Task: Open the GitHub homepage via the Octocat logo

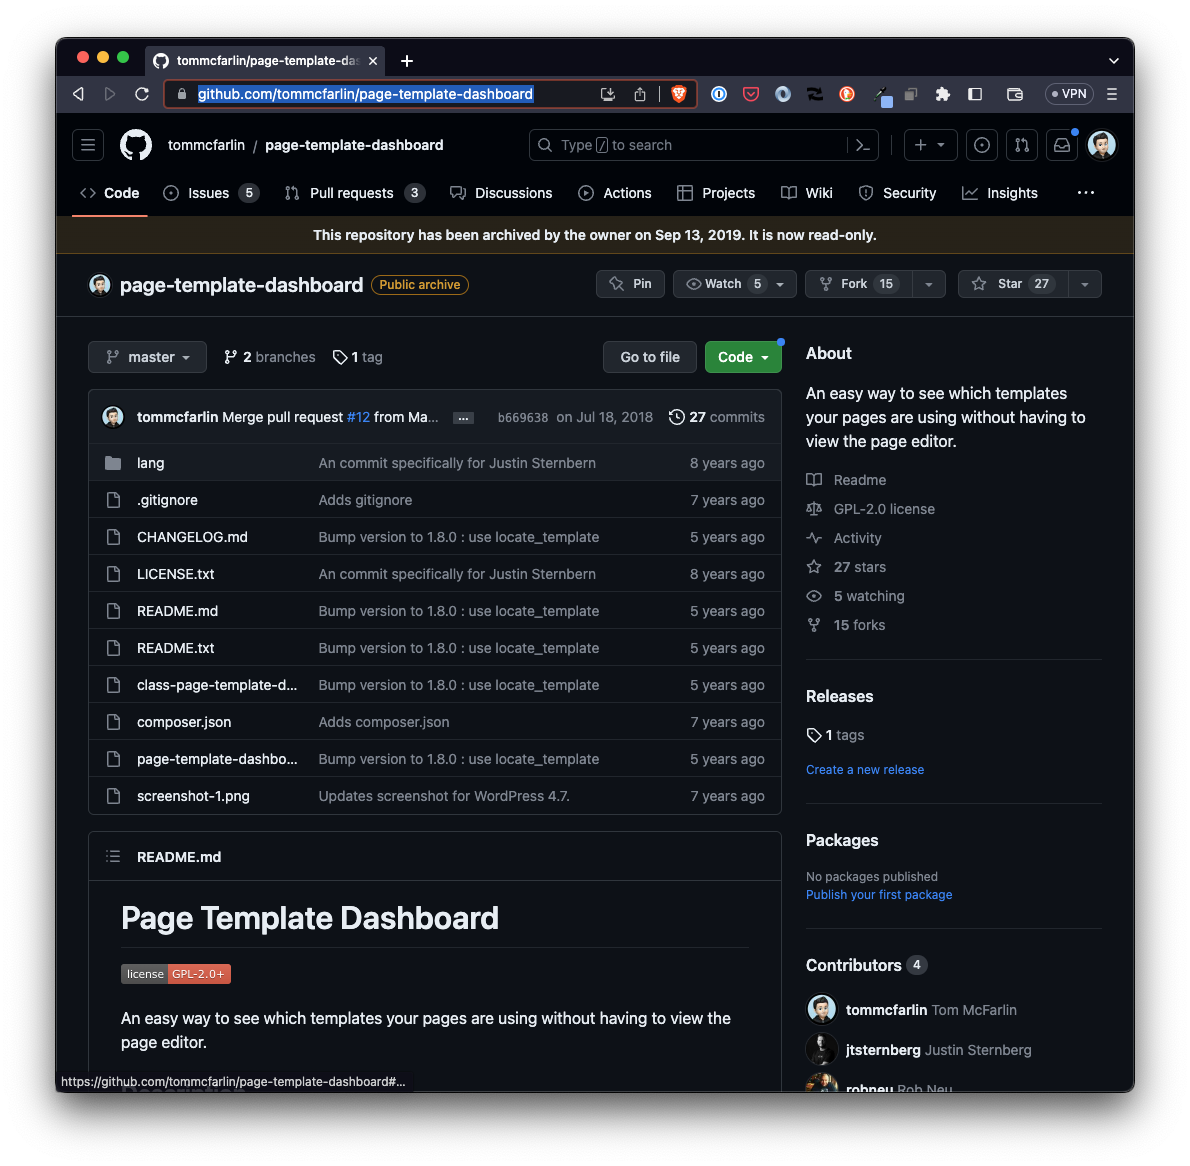Action: [136, 145]
